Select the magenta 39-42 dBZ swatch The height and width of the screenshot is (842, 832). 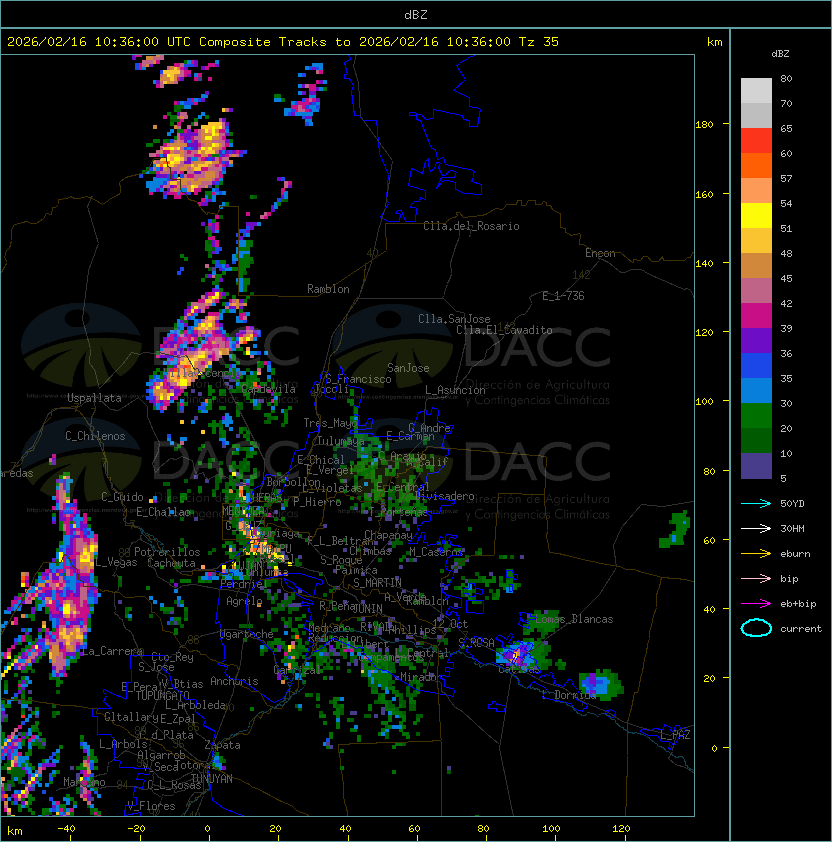[x=756, y=316]
